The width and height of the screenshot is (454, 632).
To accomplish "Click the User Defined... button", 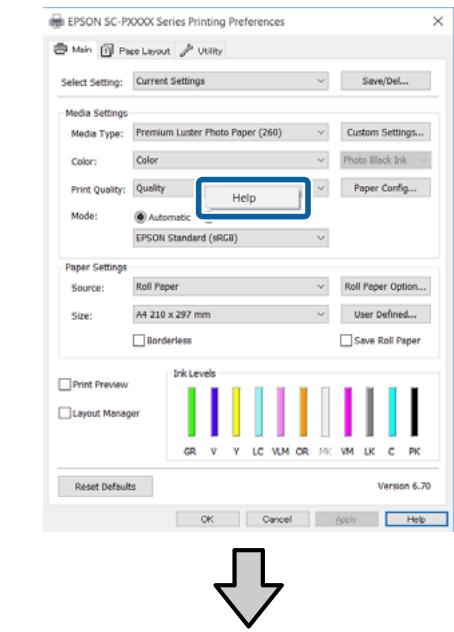I will 385,314.
